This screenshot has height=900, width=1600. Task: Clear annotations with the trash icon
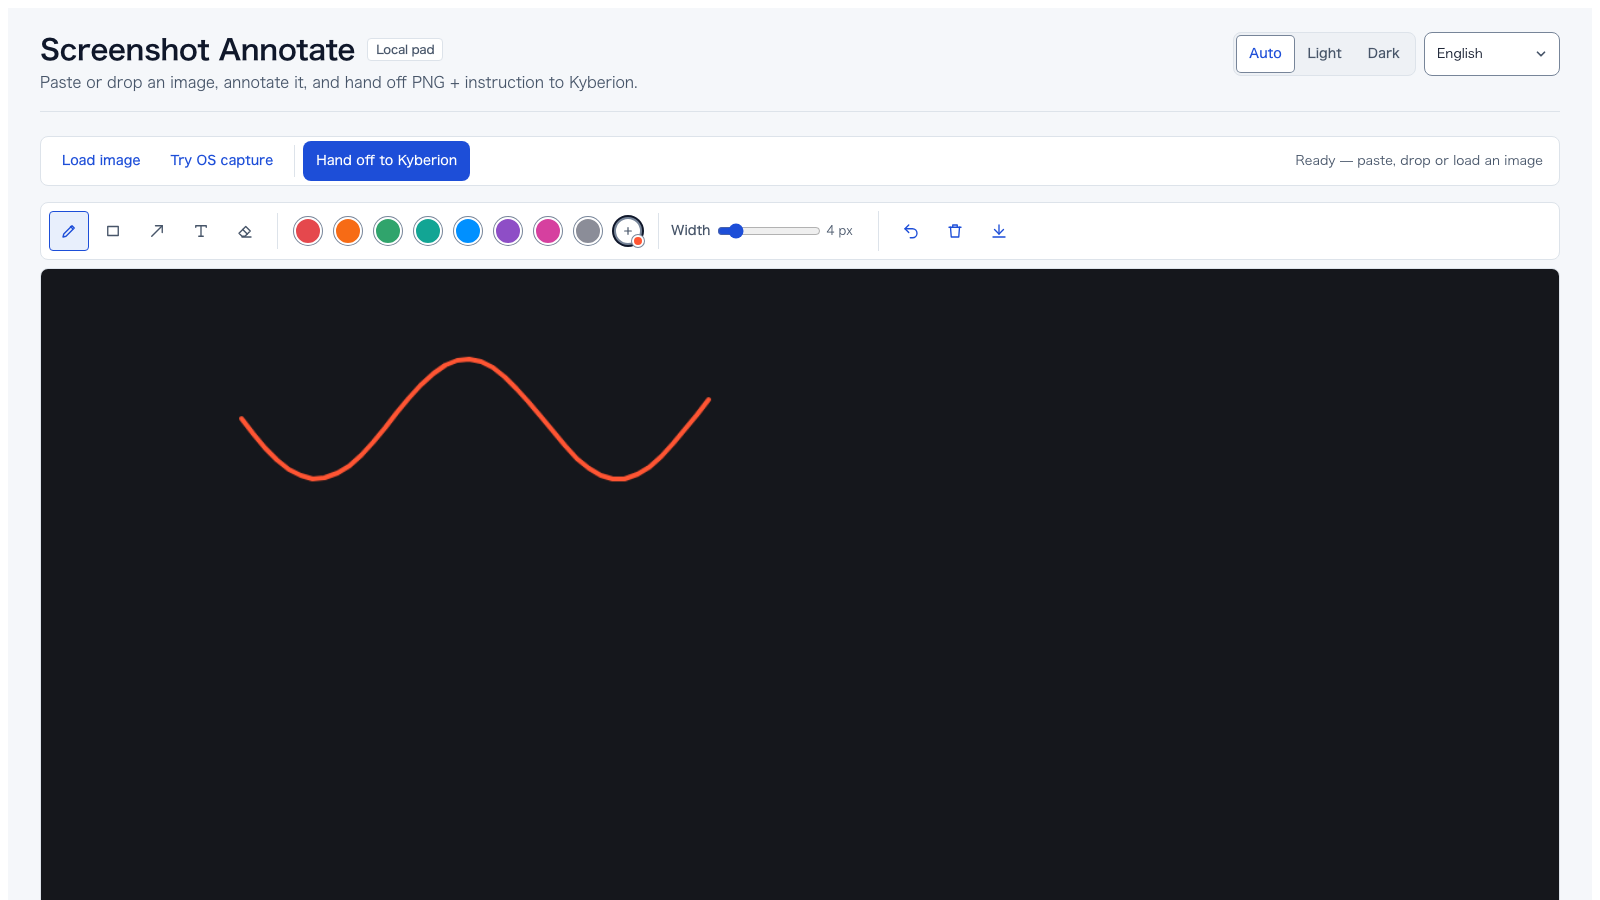pos(955,231)
